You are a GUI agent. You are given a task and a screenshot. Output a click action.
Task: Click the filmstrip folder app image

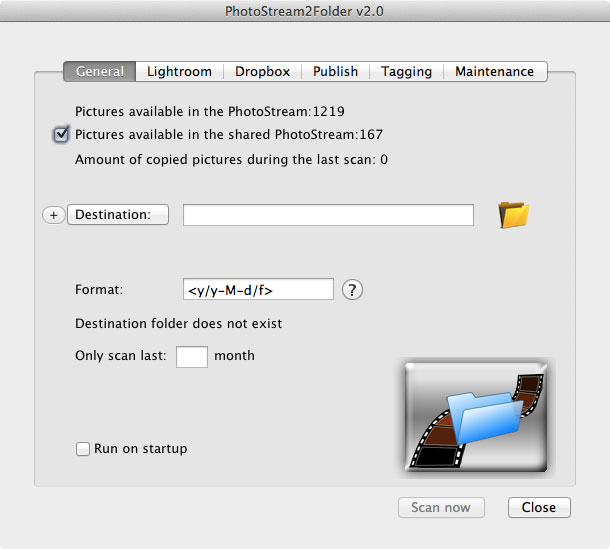476,417
